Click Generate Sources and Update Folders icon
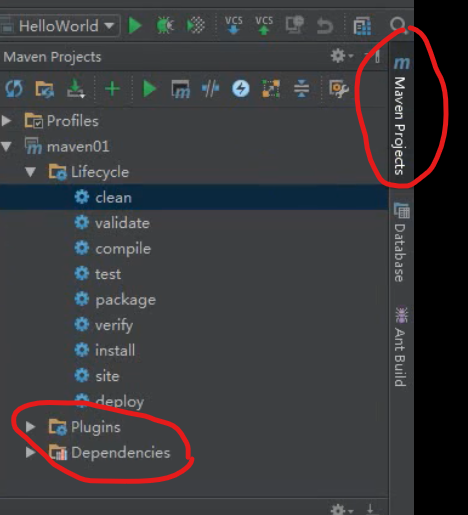This screenshot has height=515, width=468. click(44, 89)
